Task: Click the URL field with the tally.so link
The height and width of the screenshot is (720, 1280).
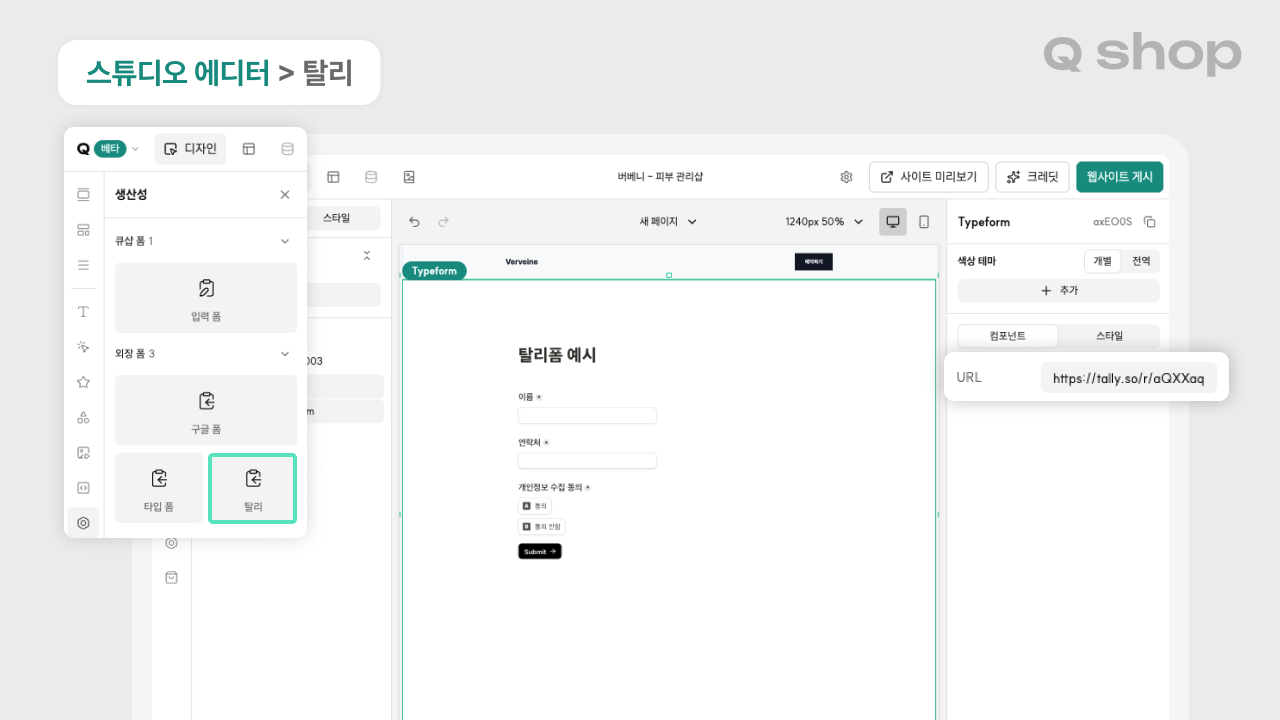Action: coord(1129,378)
